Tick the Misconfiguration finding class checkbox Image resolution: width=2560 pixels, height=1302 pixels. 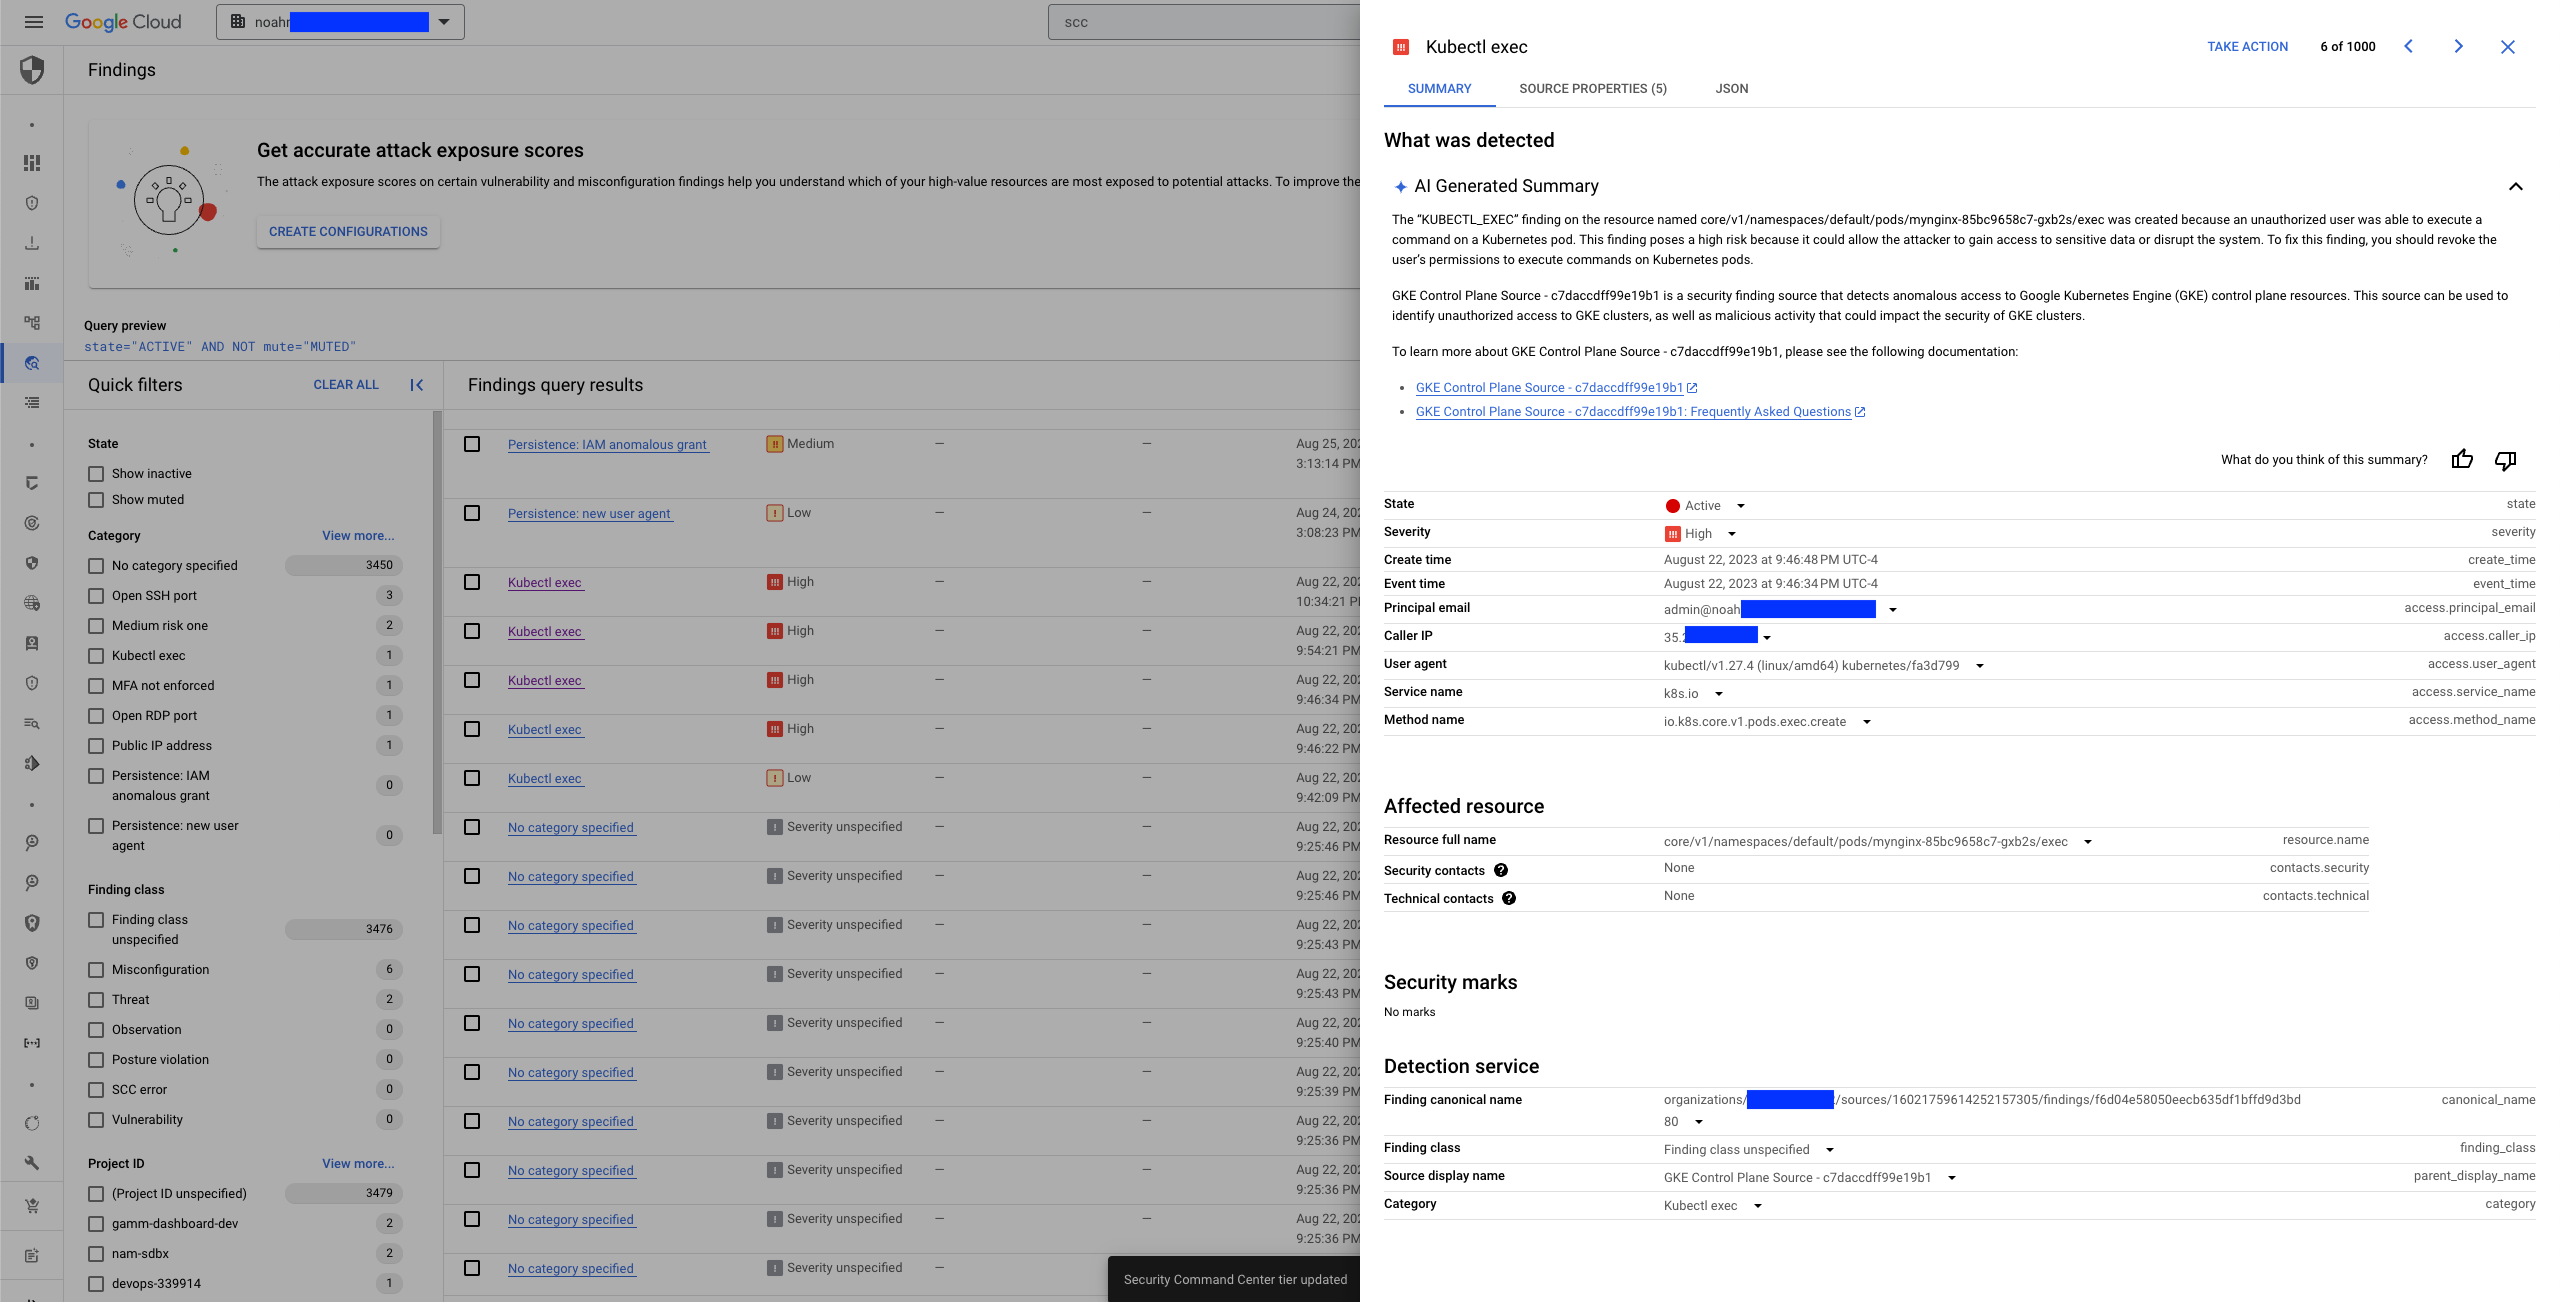point(96,970)
